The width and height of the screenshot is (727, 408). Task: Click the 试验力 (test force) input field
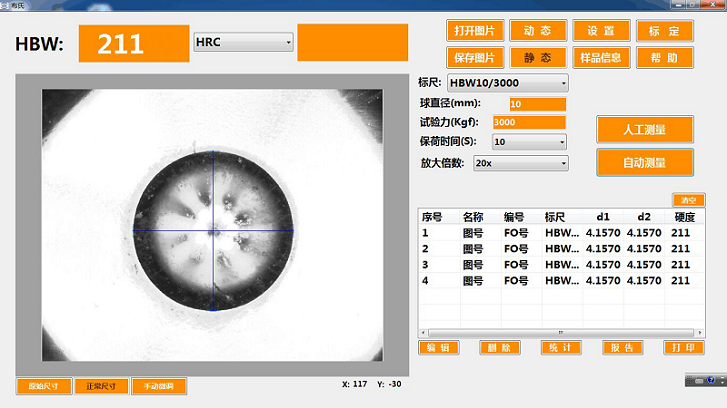click(x=529, y=122)
